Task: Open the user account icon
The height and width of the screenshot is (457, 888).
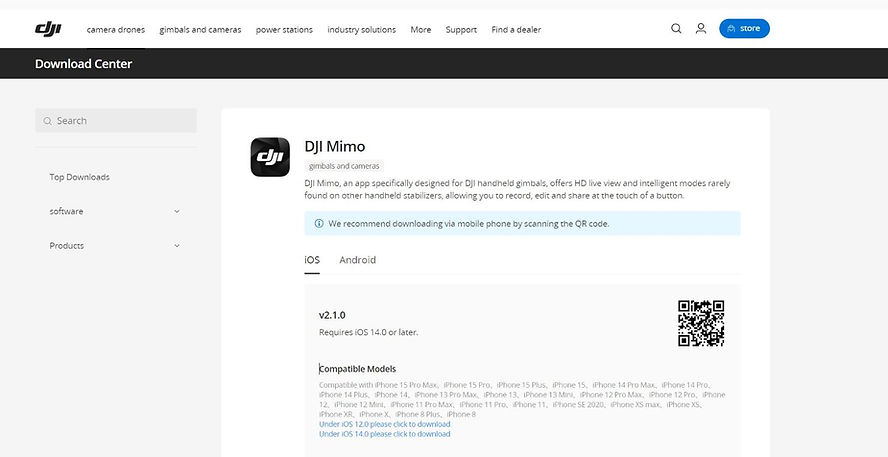Action: 701,28
